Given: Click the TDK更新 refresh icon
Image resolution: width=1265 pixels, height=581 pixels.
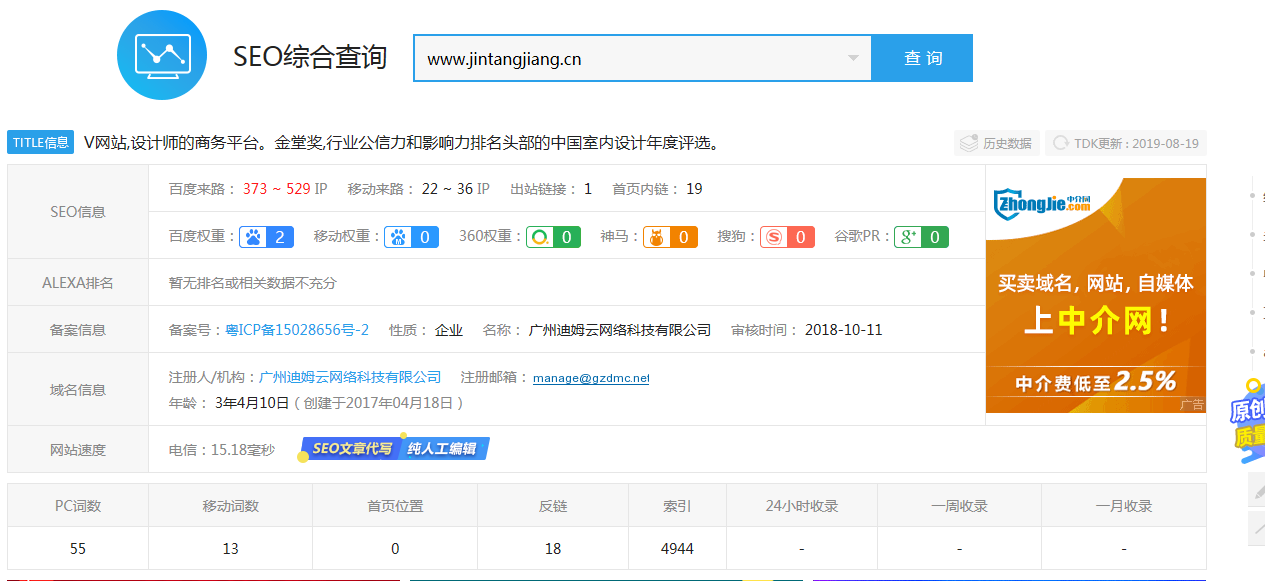Looking at the screenshot, I should [x=1059, y=143].
